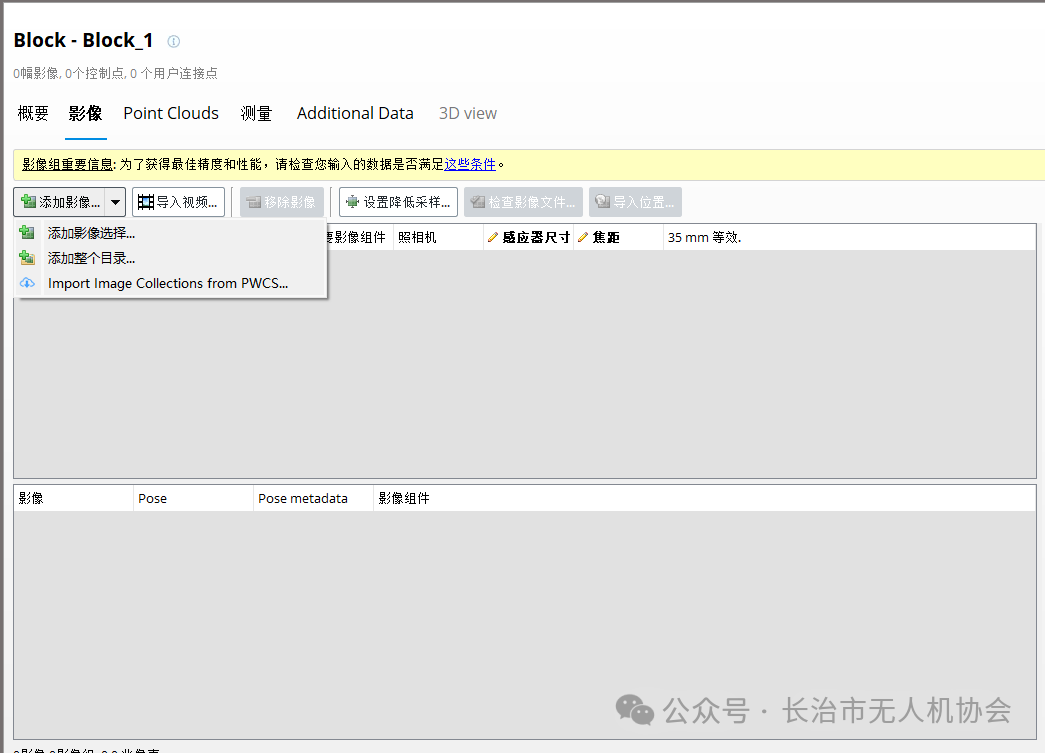Viewport: 1045px width, 753px height.
Task: Click the 导入位置... button
Action: tap(635, 202)
